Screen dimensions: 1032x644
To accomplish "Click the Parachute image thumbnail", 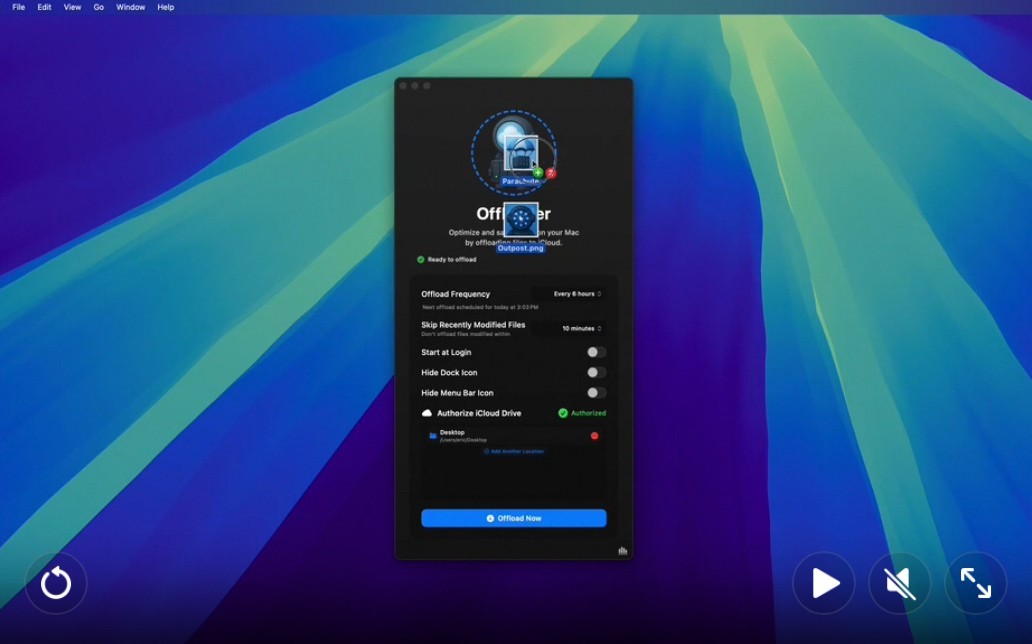I will click(521, 153).
